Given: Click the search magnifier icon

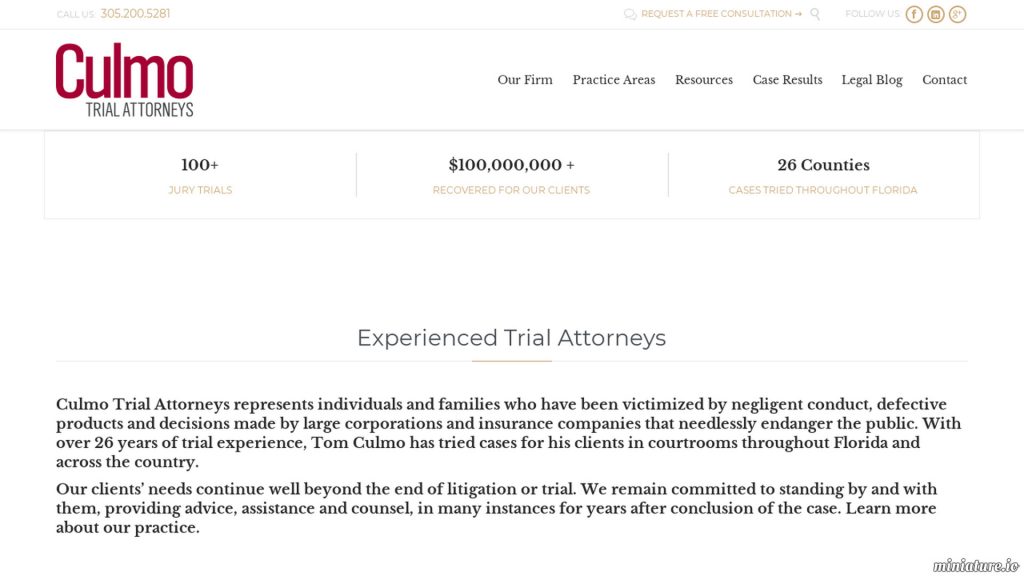Looking at the screenshot, I should 815,14.
